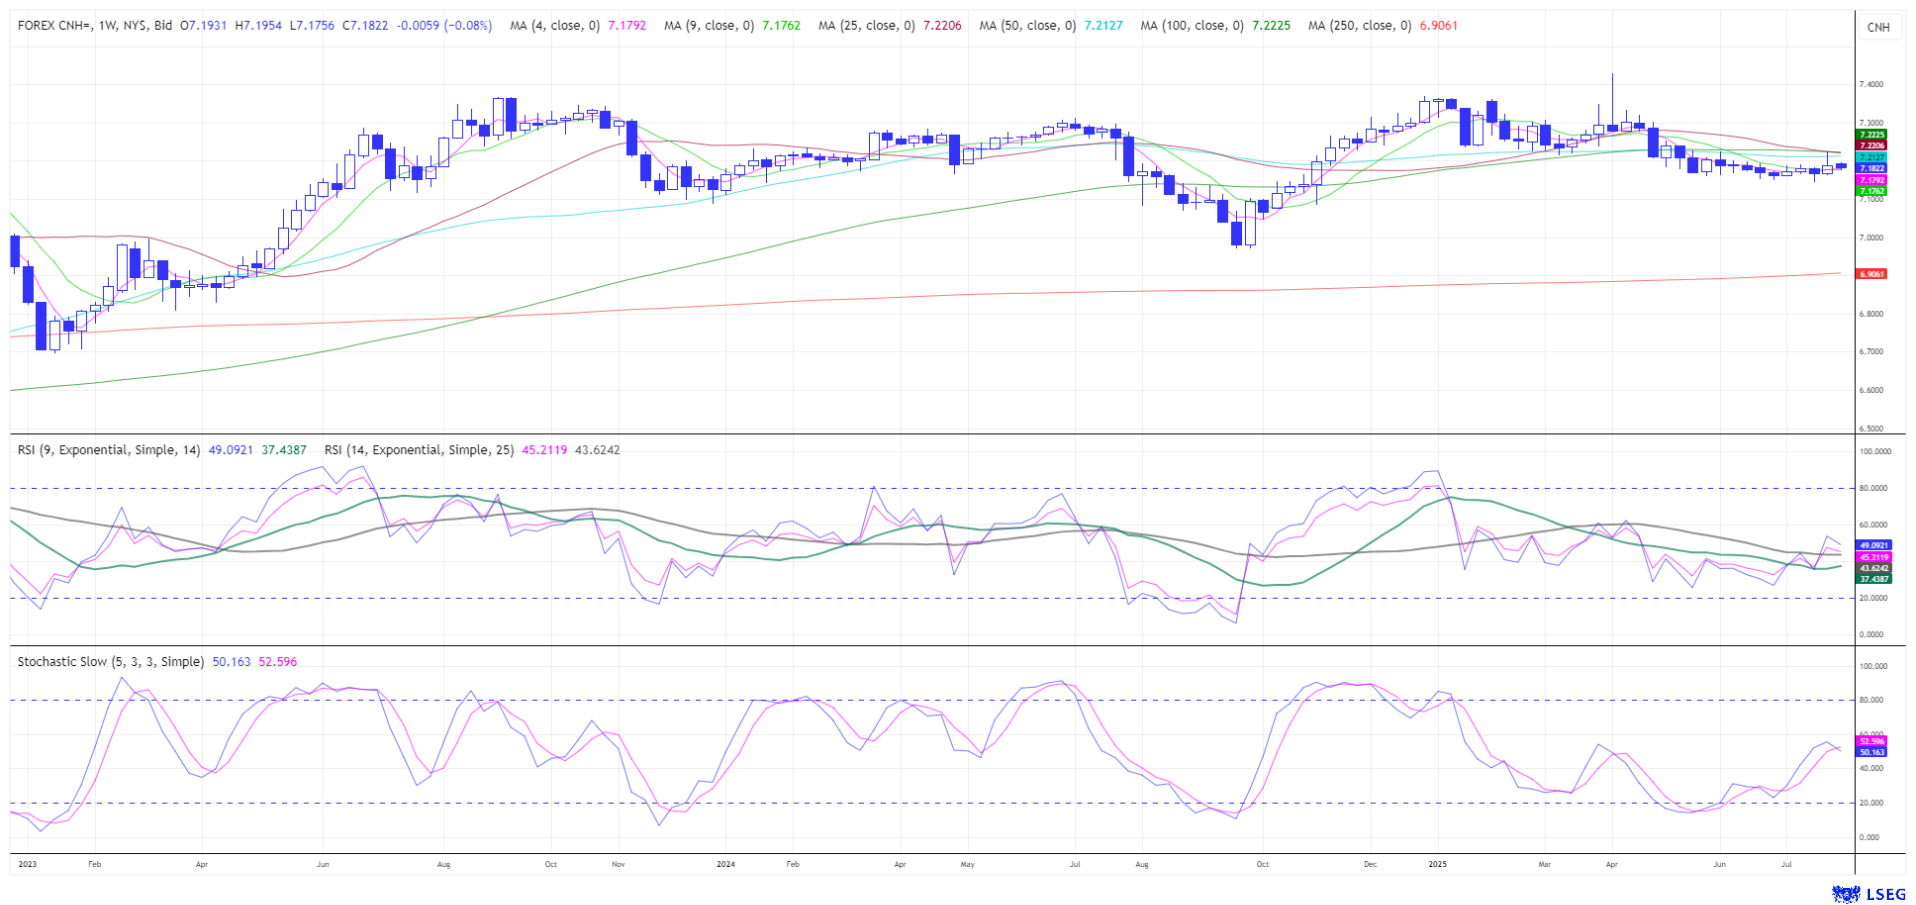Screen dimensions: 1916x905
Task: Select the MA (50, close, 0) legend
Action: pyautogui.click(x=1027, y=26)
